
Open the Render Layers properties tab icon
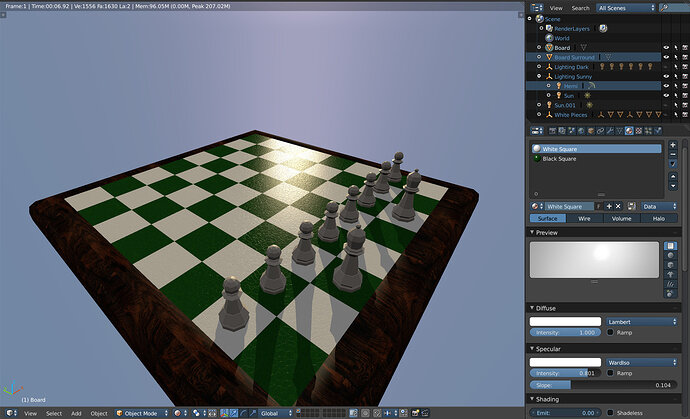point(562,131)
